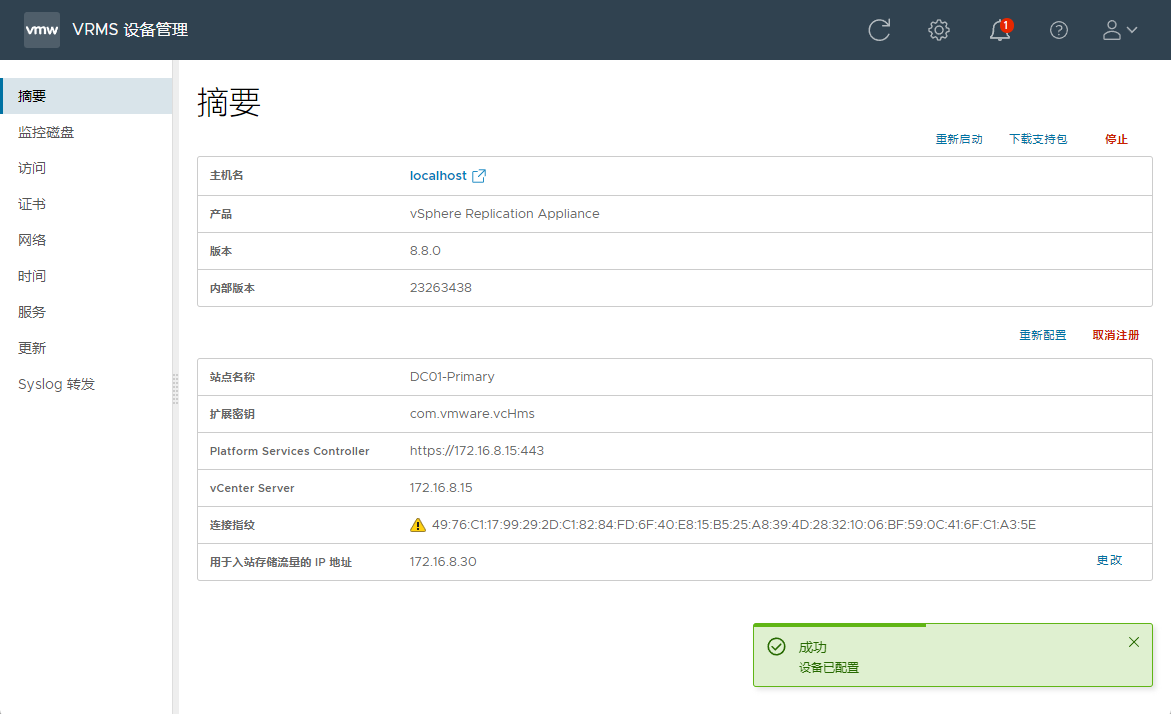The image size is (1171, 714).
Task: Click the vCenter Server row label
Action: point(252,488)
